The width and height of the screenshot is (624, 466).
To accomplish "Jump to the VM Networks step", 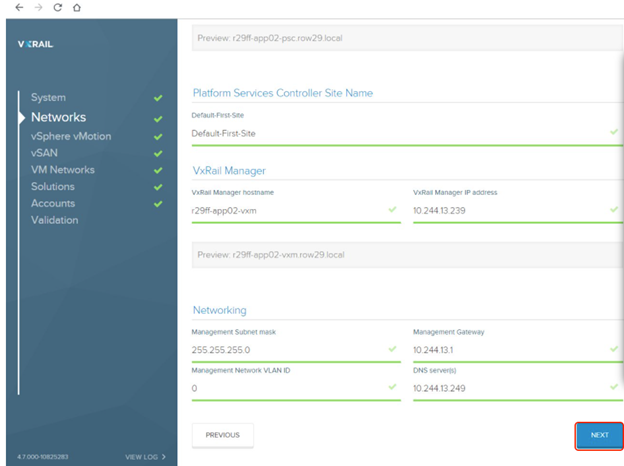I will pyautogui.click(x=63, y=170).
